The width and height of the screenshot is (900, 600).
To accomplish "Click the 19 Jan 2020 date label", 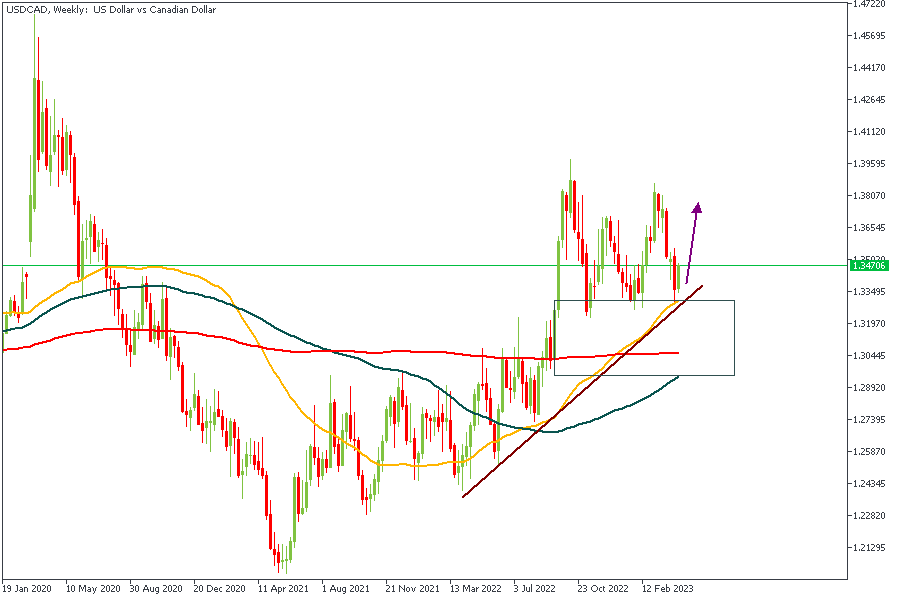I will point(28,588).
